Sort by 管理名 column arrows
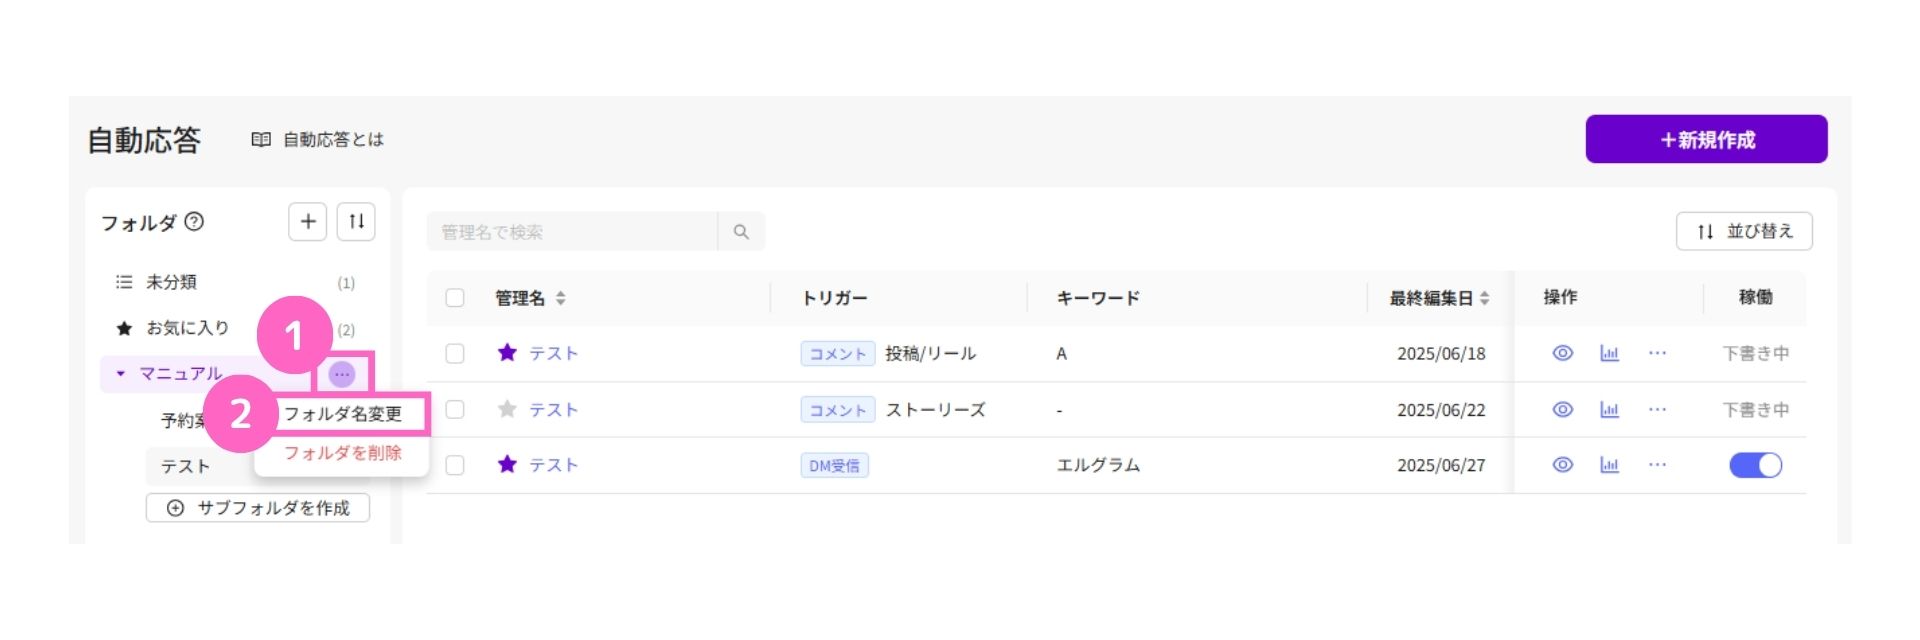1920x640 pixels. pyautogui.click(x=560, y=298)
